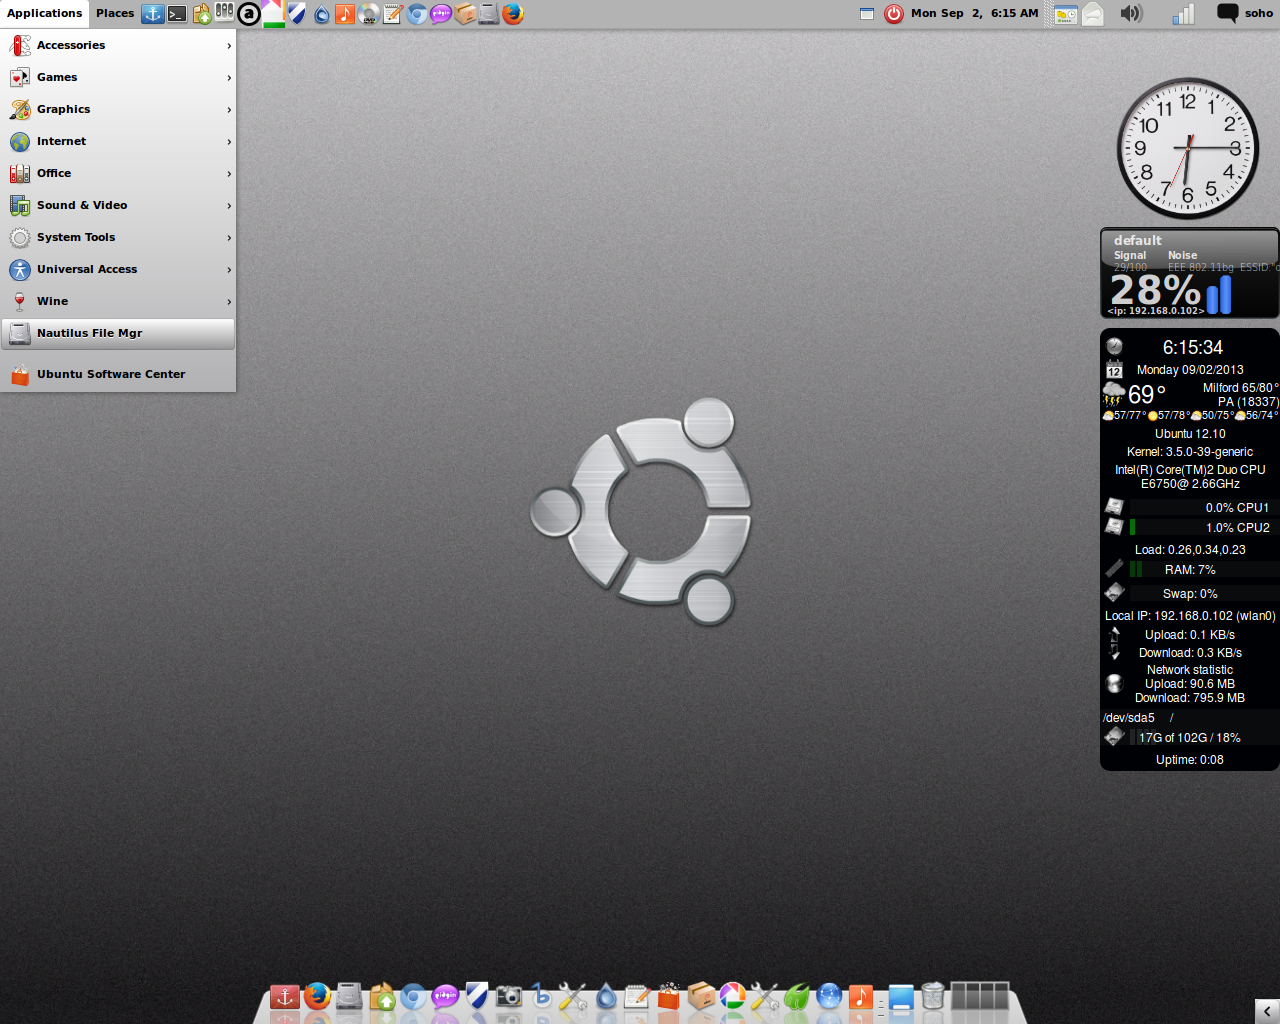
Task: Open the DVD disc launcher in the top panel
Action: click(369, 14)
